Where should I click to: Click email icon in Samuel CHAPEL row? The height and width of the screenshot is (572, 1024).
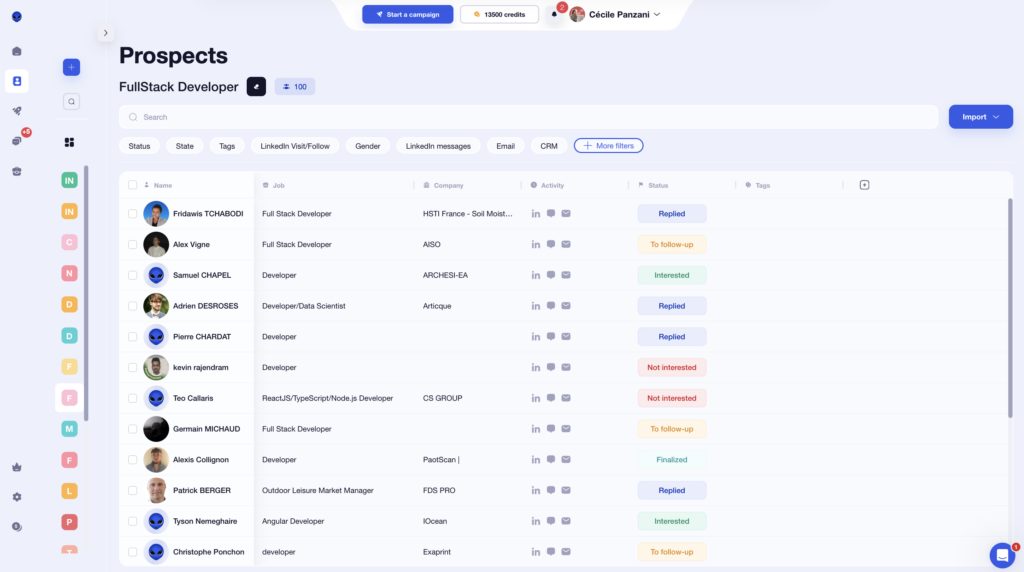pos(566,275)
